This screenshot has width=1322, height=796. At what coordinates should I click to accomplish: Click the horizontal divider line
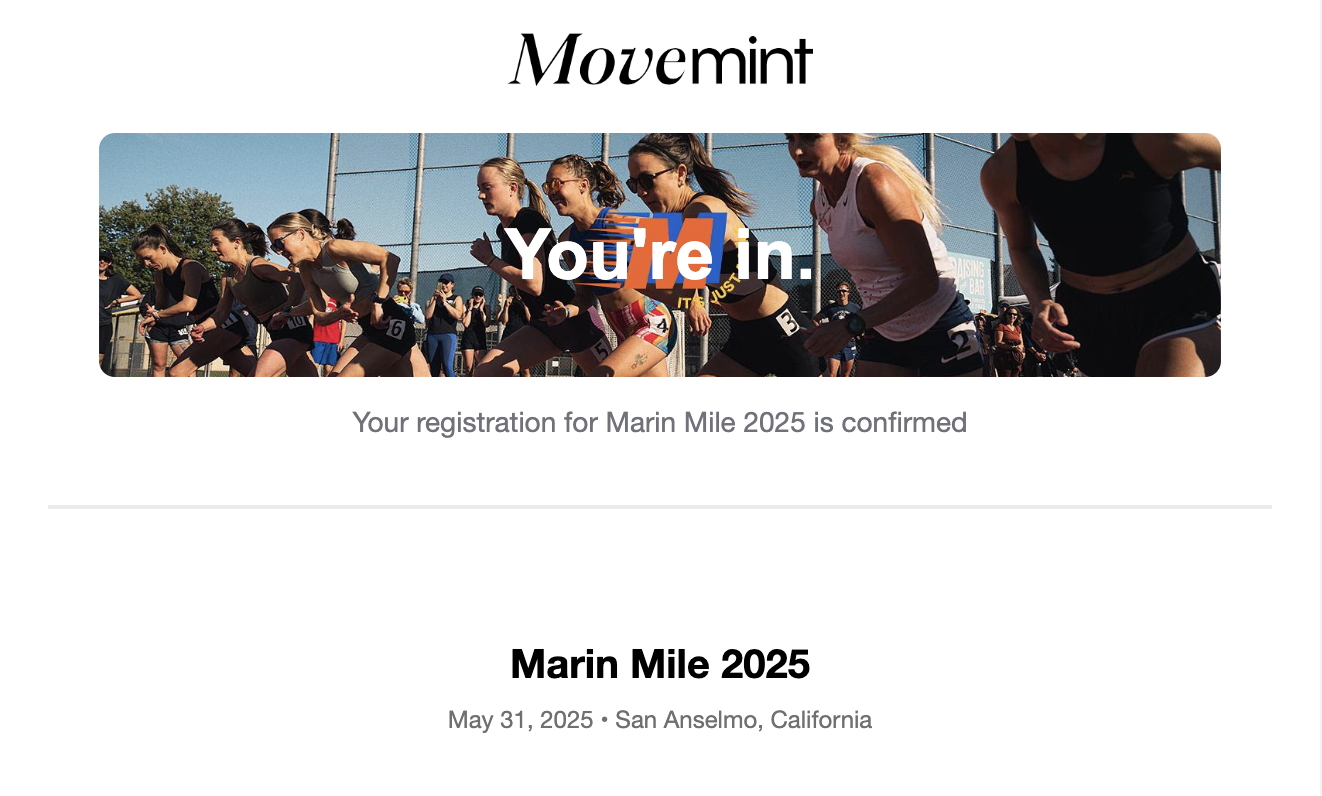point(660,507)
